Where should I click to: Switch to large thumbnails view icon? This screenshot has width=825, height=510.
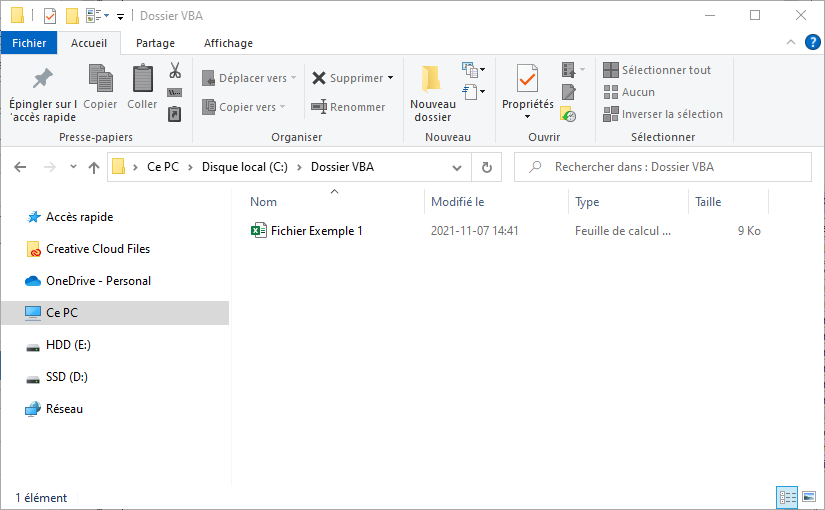point(809,497)
